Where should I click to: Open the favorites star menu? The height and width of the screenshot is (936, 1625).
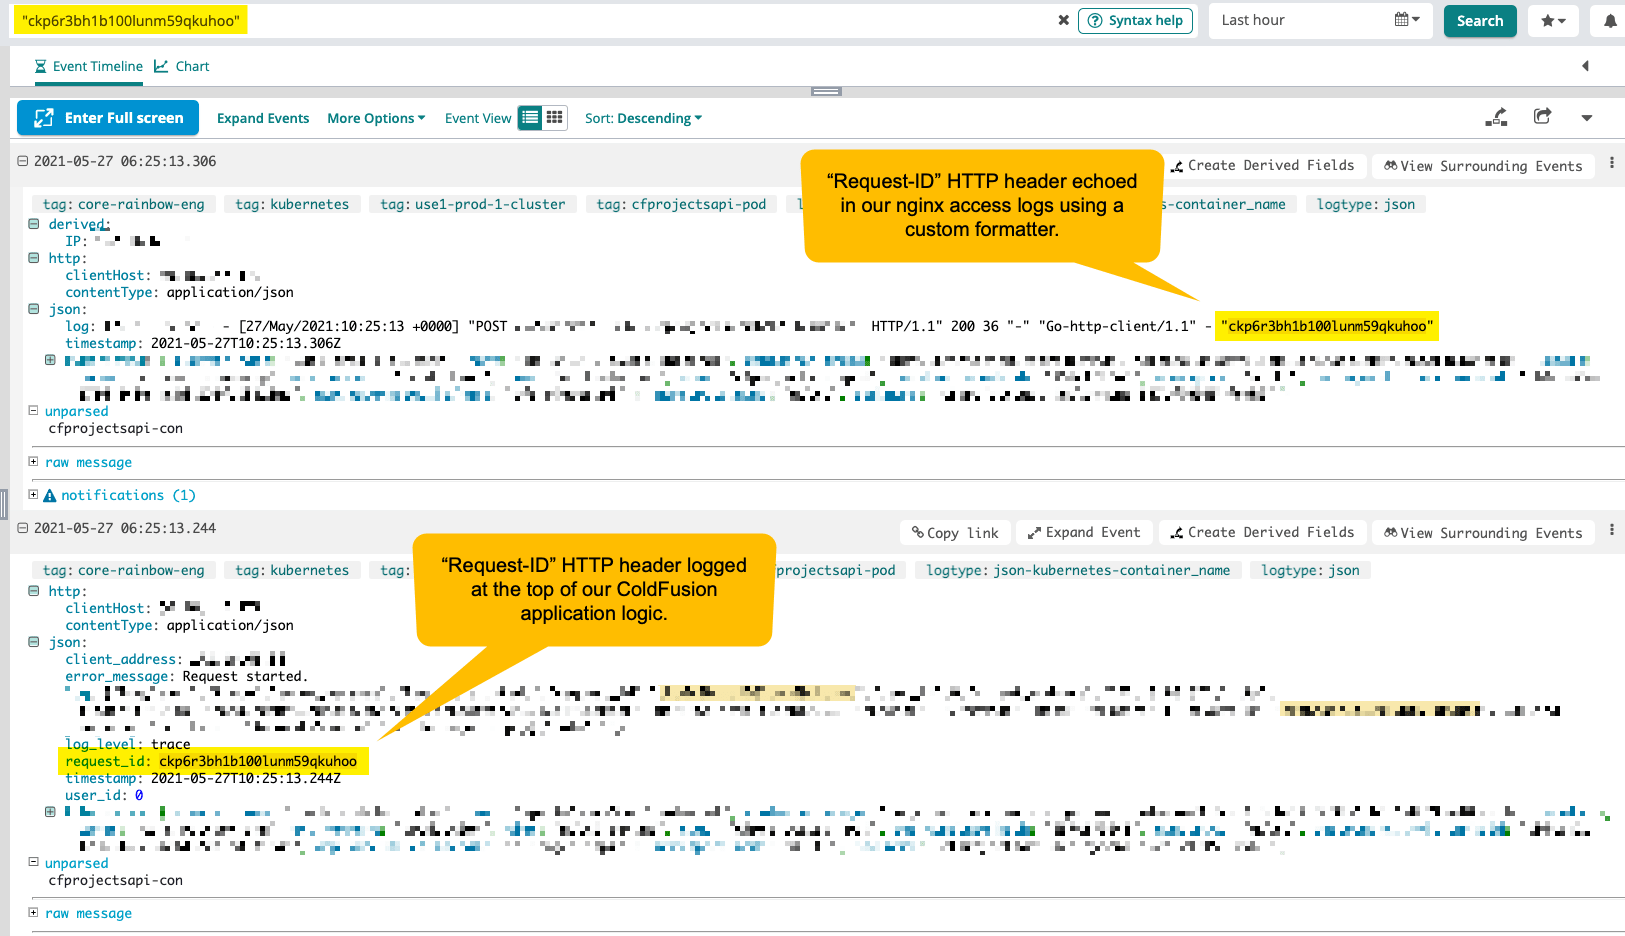(x=1553, y=20)
